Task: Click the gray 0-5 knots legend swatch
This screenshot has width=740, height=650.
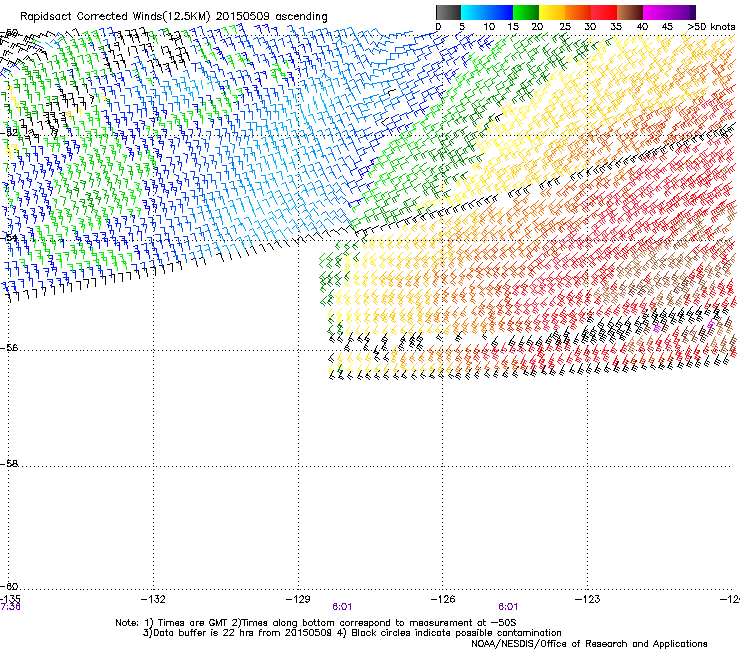Action: coord(448,12)
